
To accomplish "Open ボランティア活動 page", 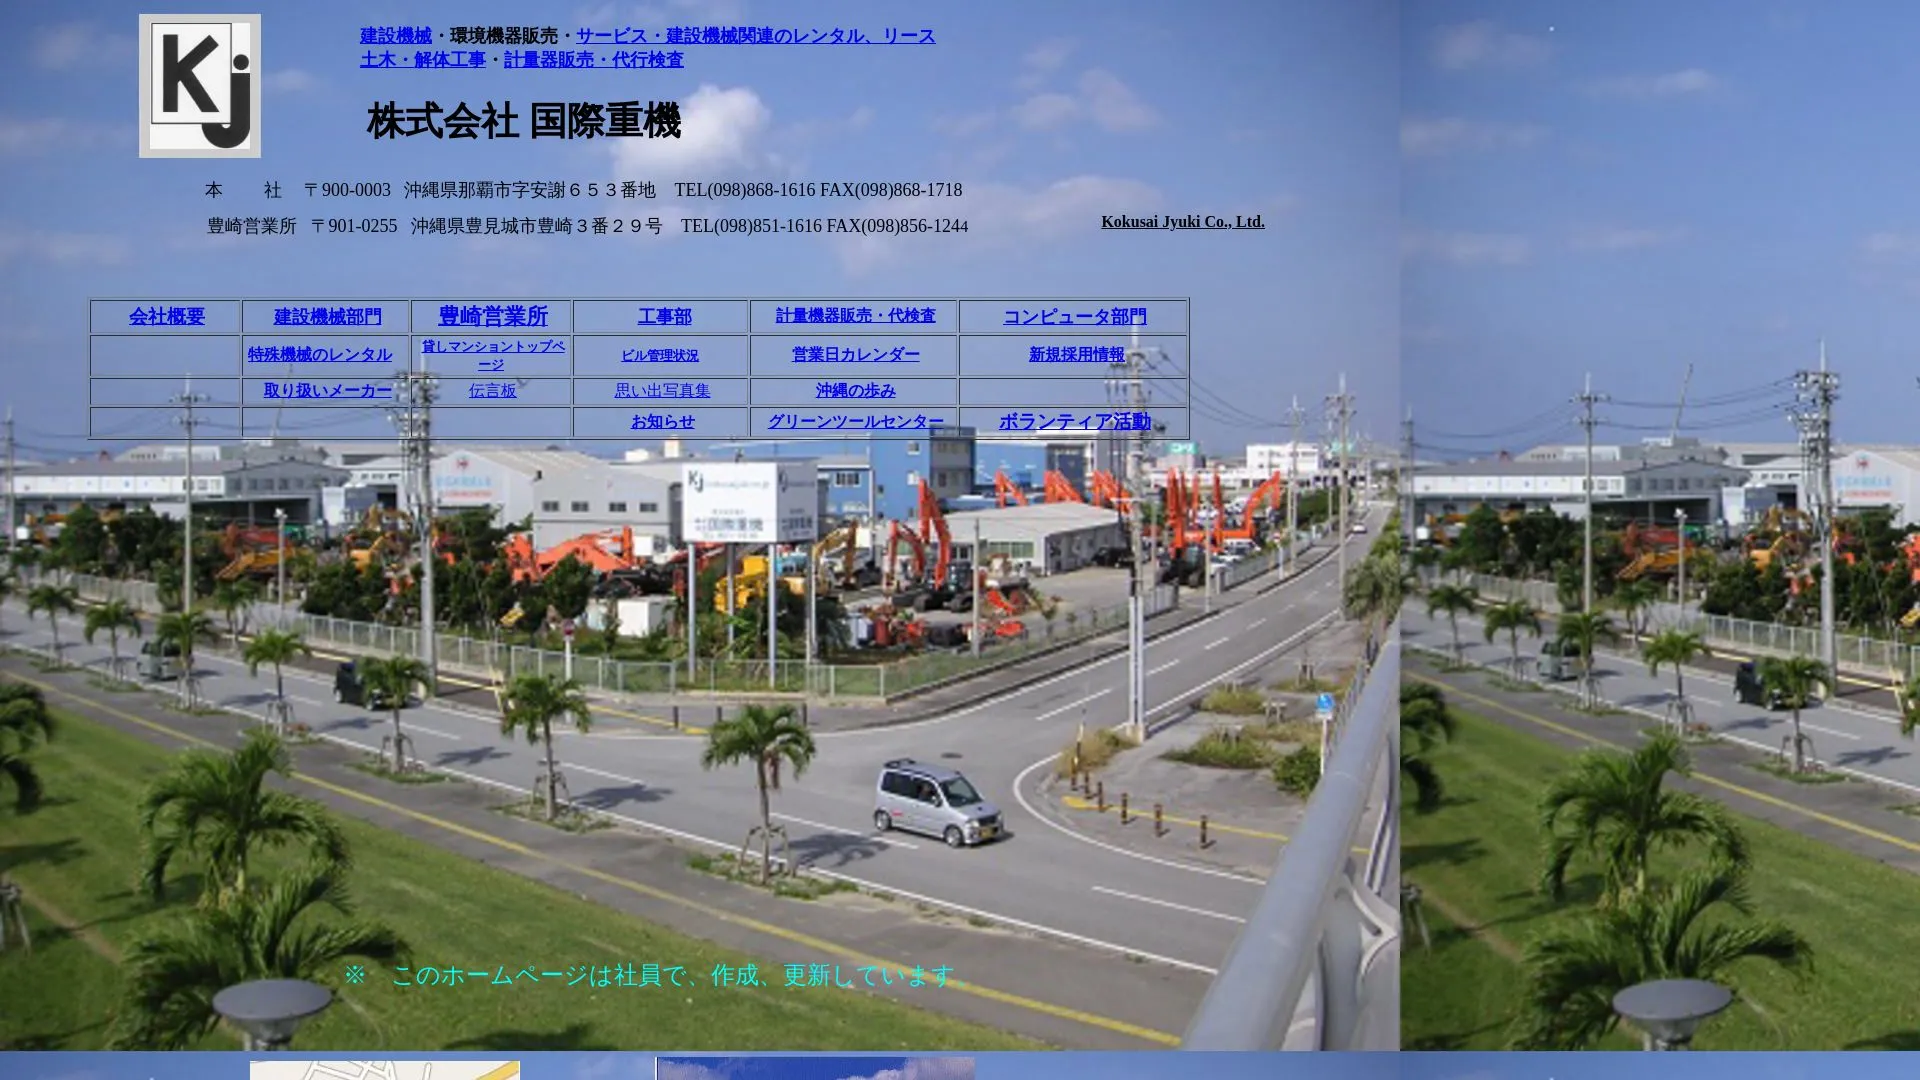I will click(1075, 422).
